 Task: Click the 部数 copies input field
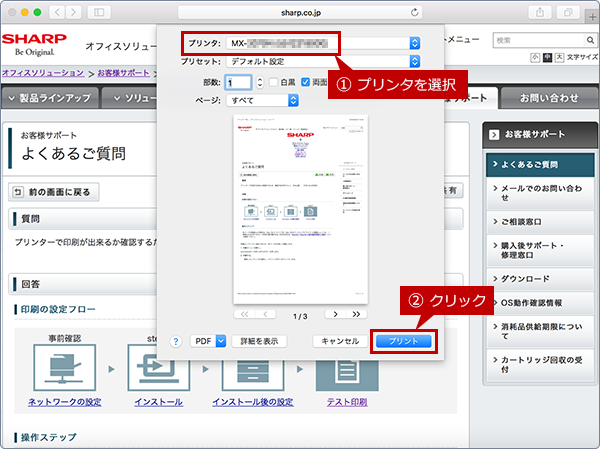pos(239,82)
